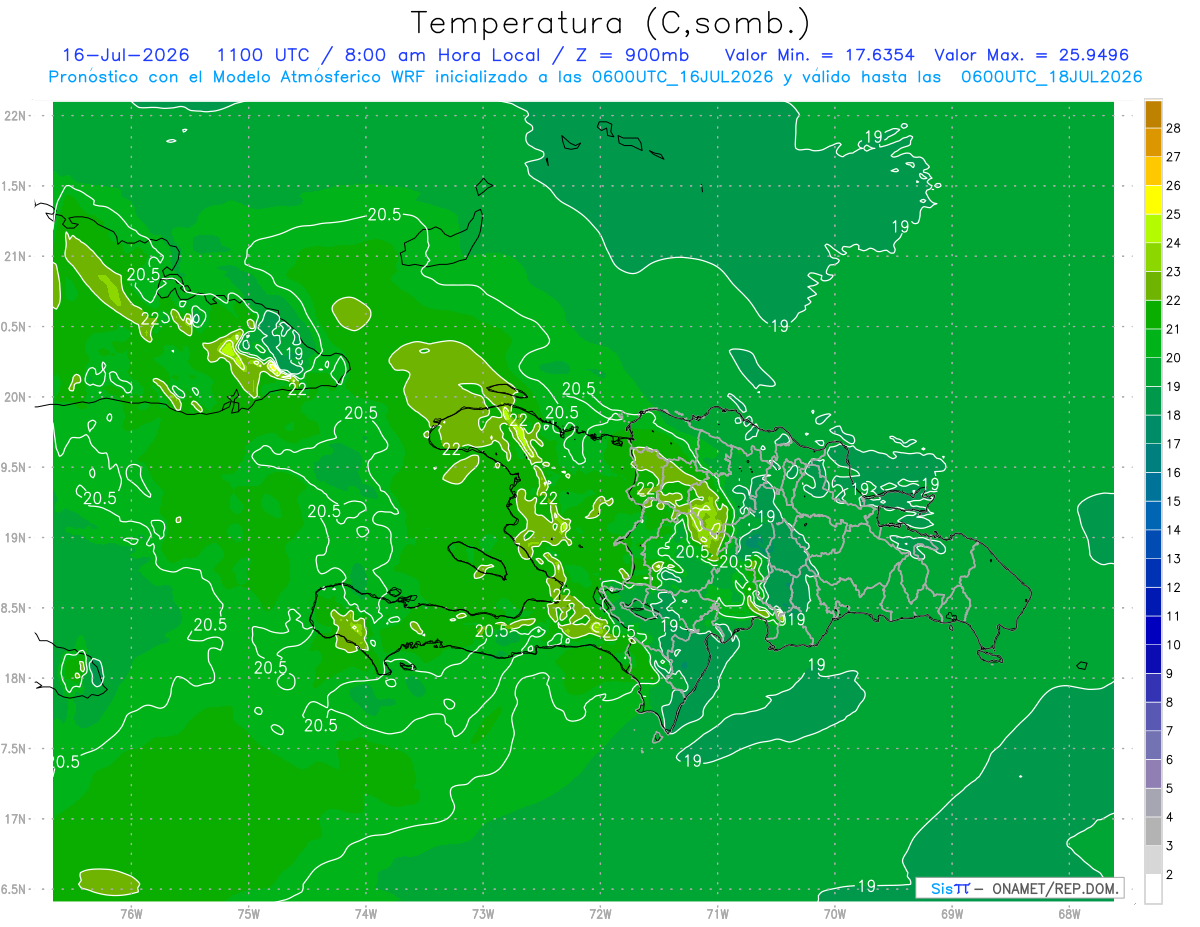This screenshot has width=1200, height=927.
Task: Click the "Temperatura (C,somb.)" chart title
Action: 611,23
